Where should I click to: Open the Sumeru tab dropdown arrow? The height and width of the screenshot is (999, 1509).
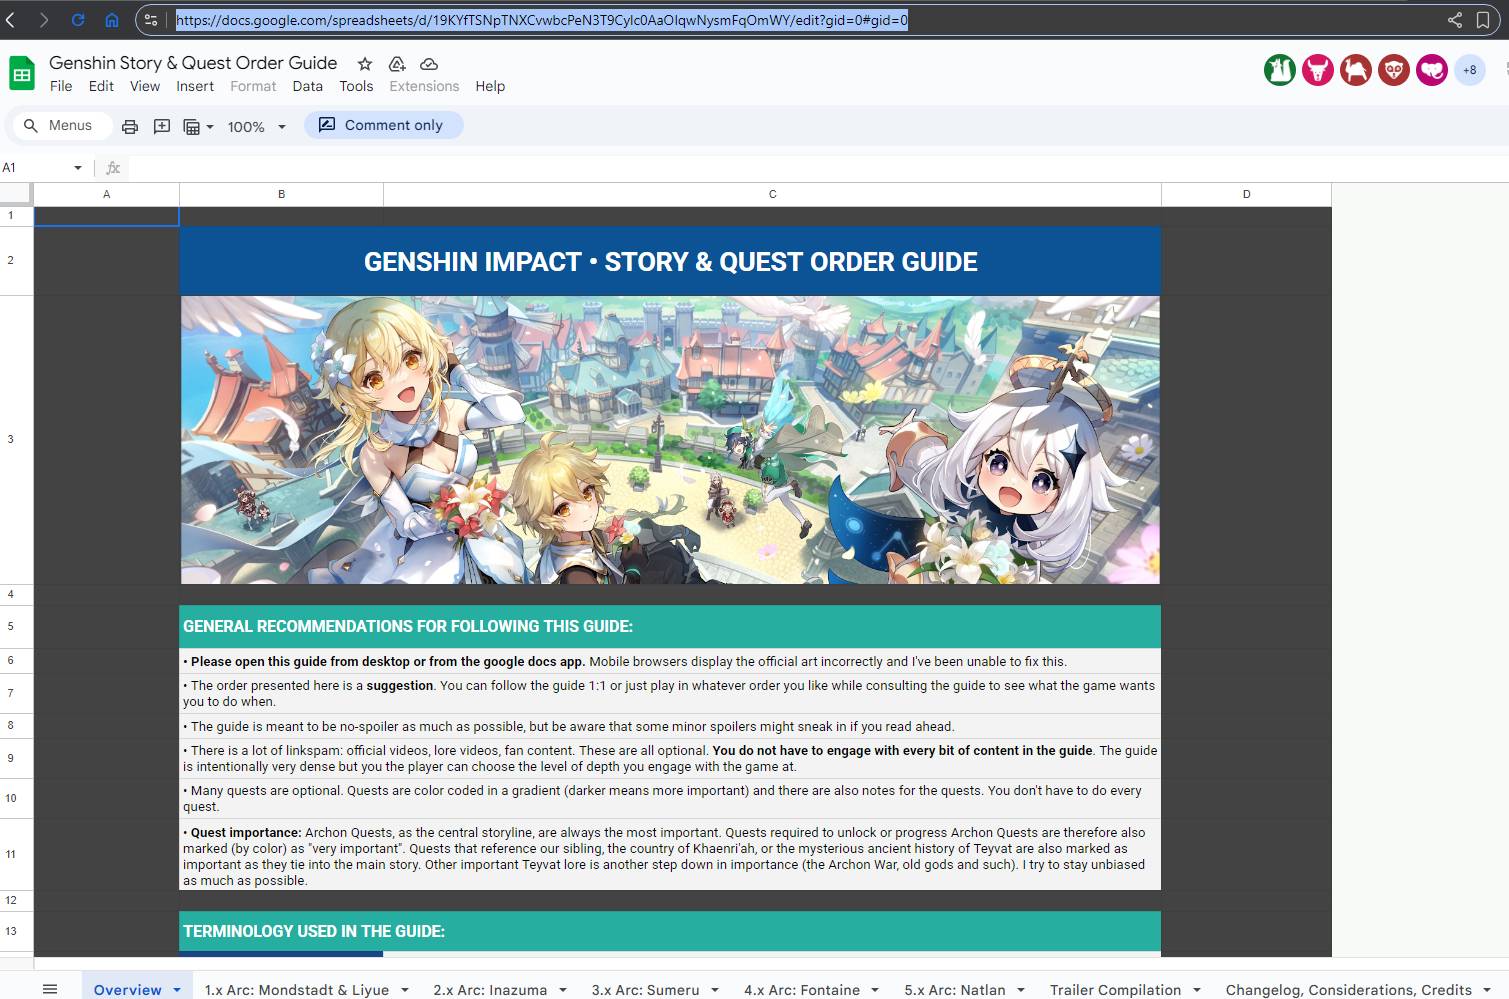[715, 990]
